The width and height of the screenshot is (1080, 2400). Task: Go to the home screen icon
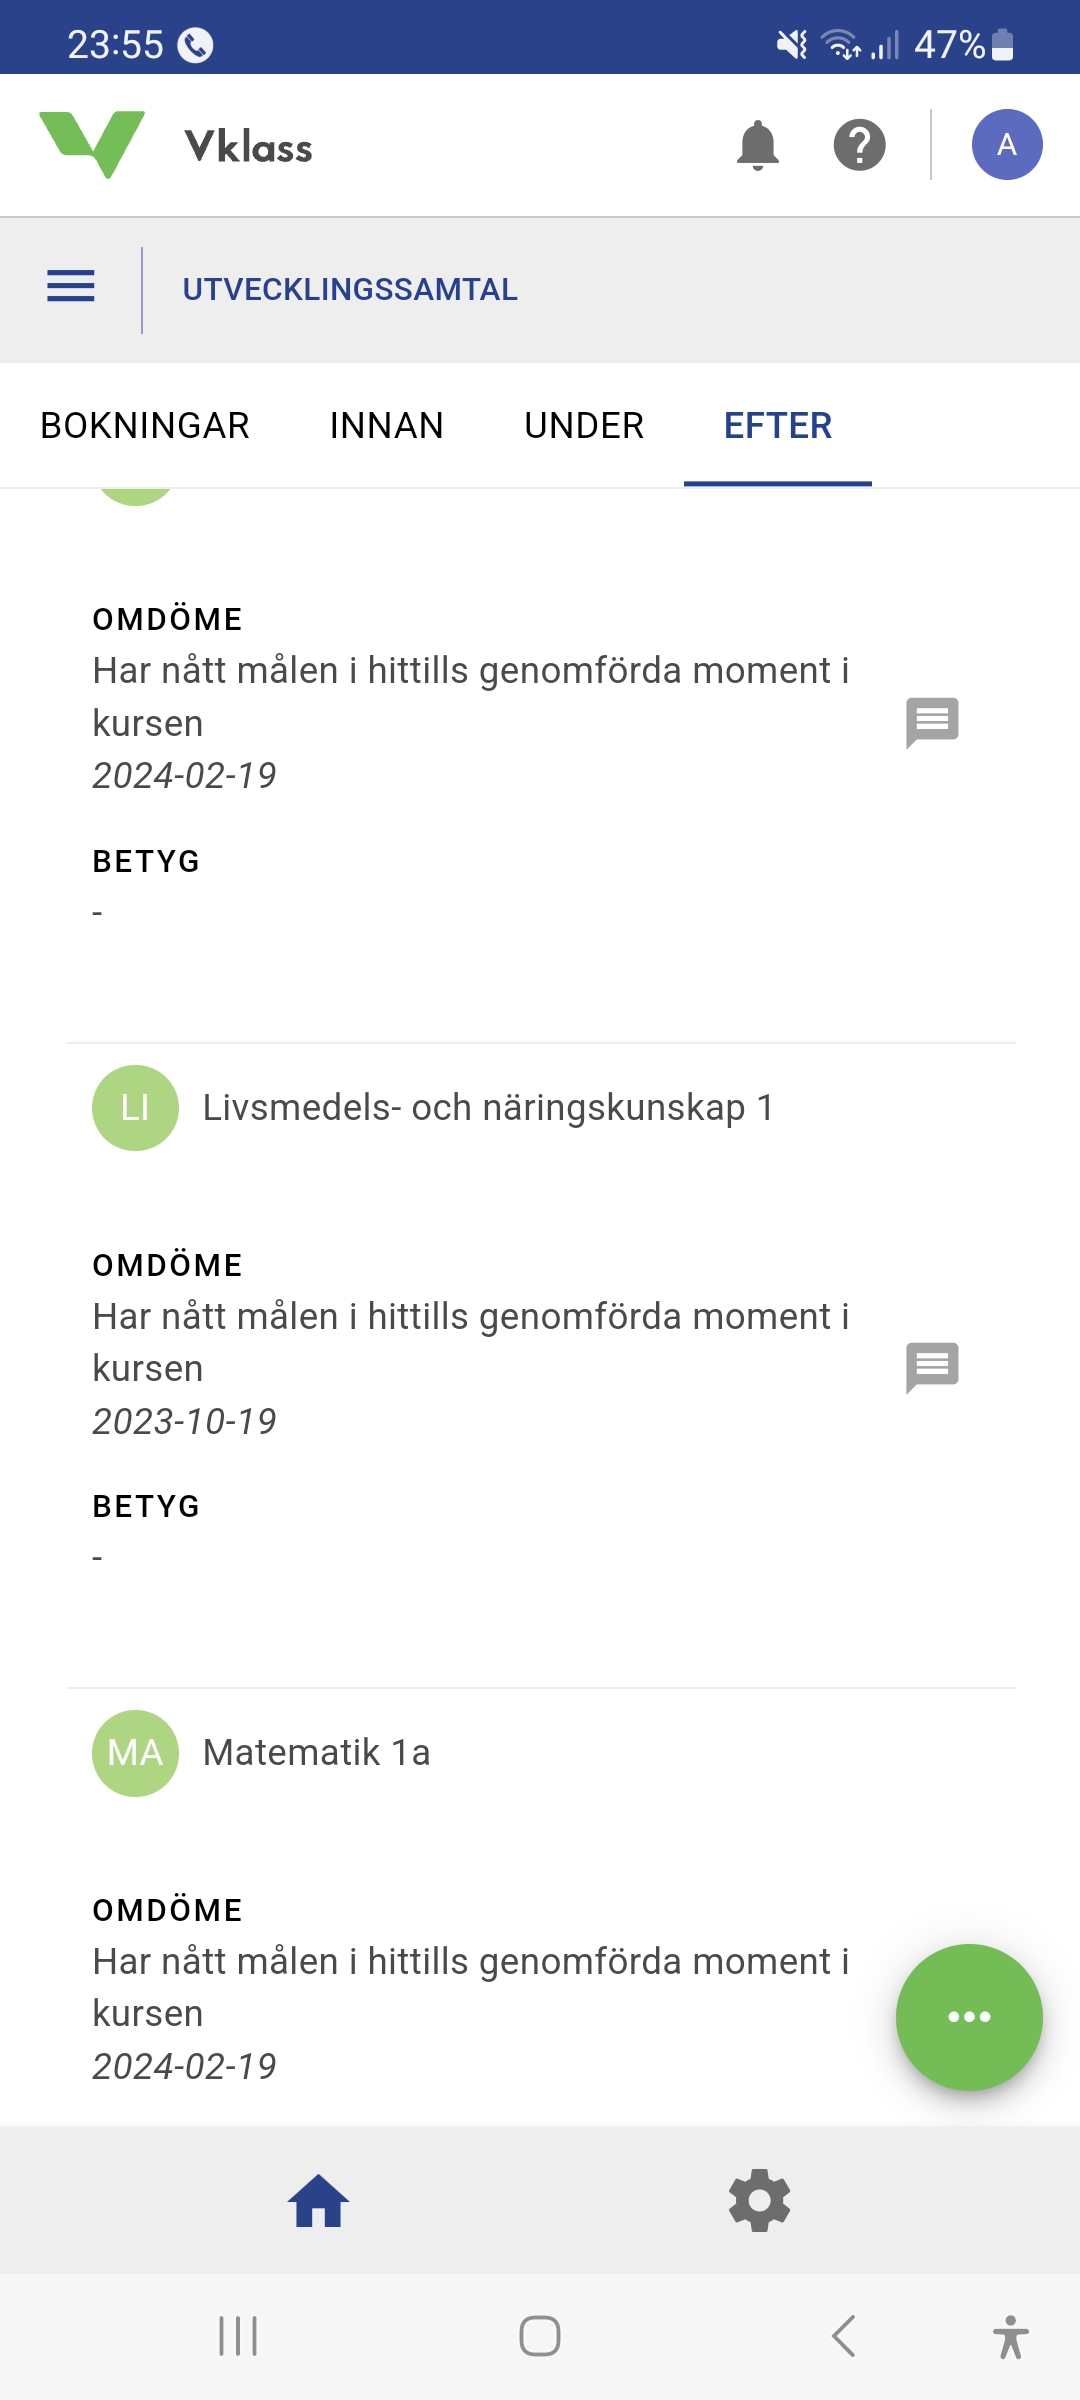click(x=319, y=2201)
